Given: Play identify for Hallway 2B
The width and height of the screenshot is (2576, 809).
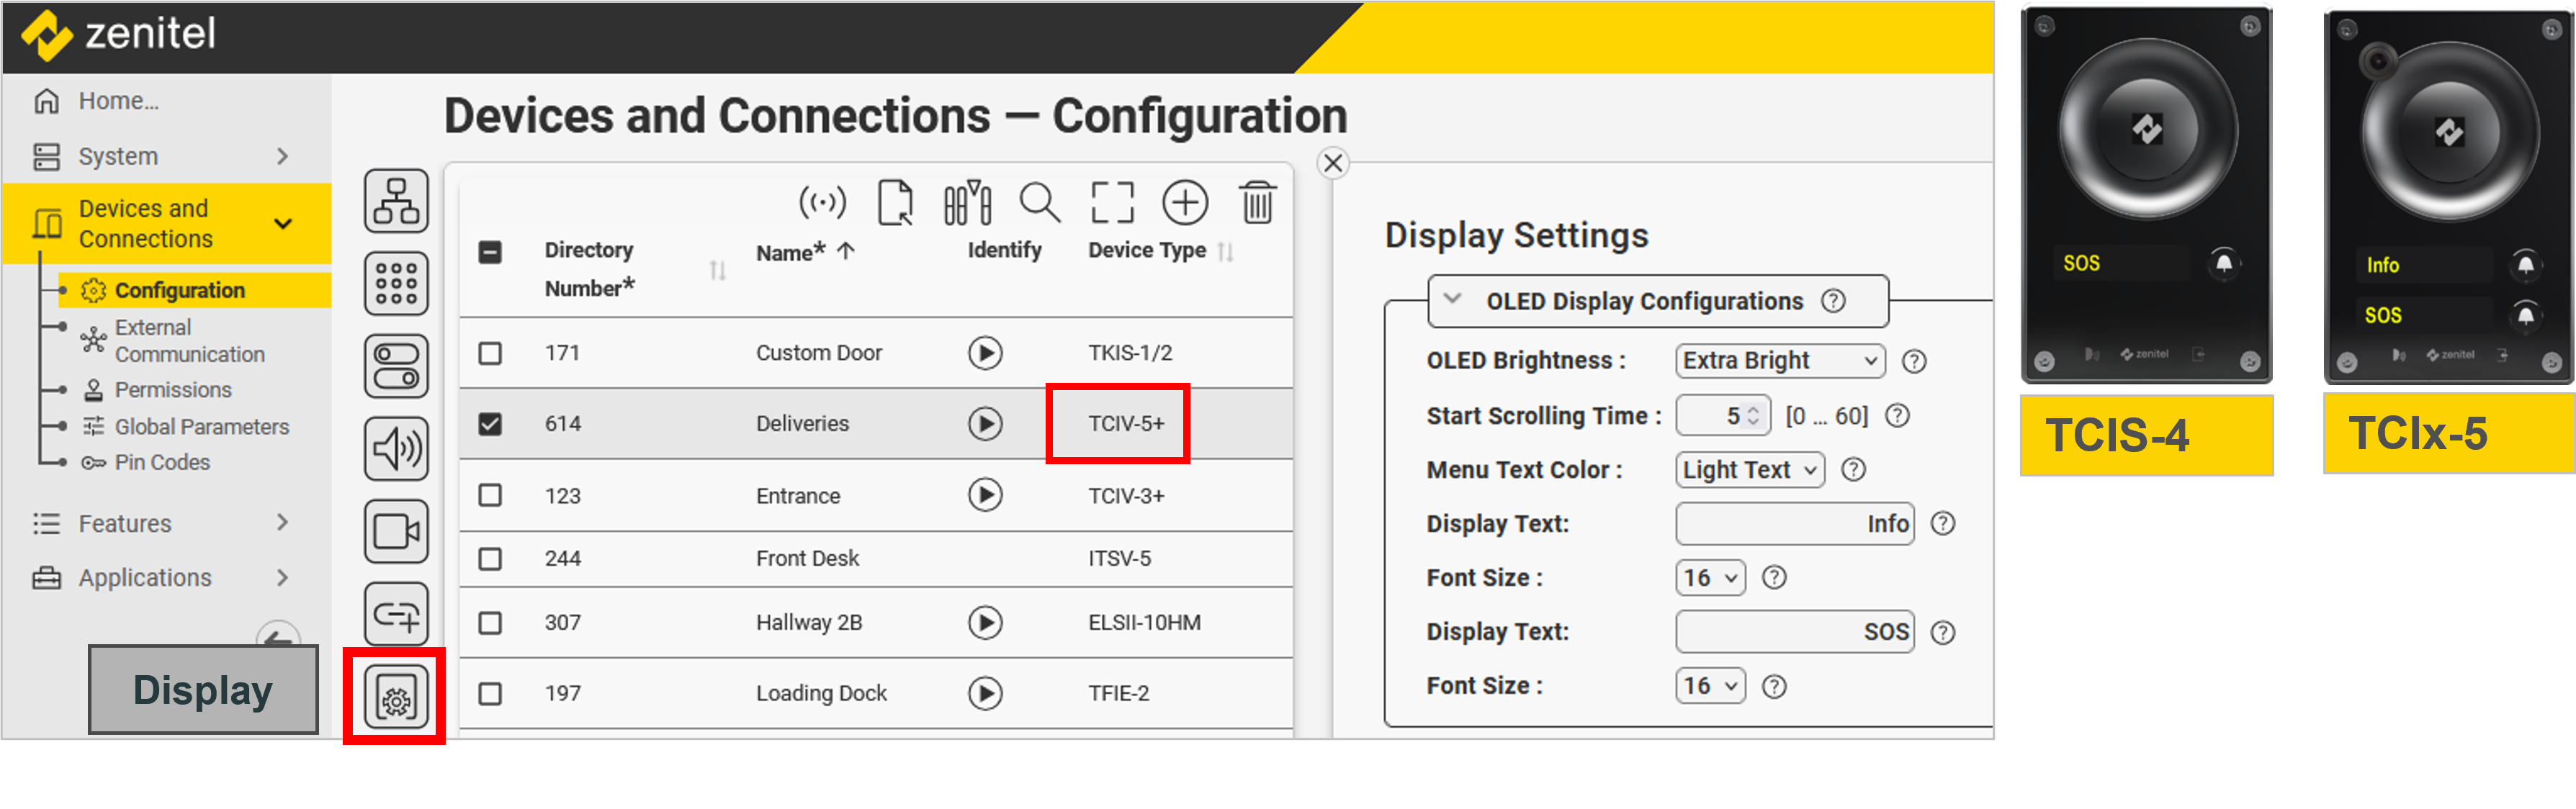Looking at the screenshot, I should click(x=985, y=623).
